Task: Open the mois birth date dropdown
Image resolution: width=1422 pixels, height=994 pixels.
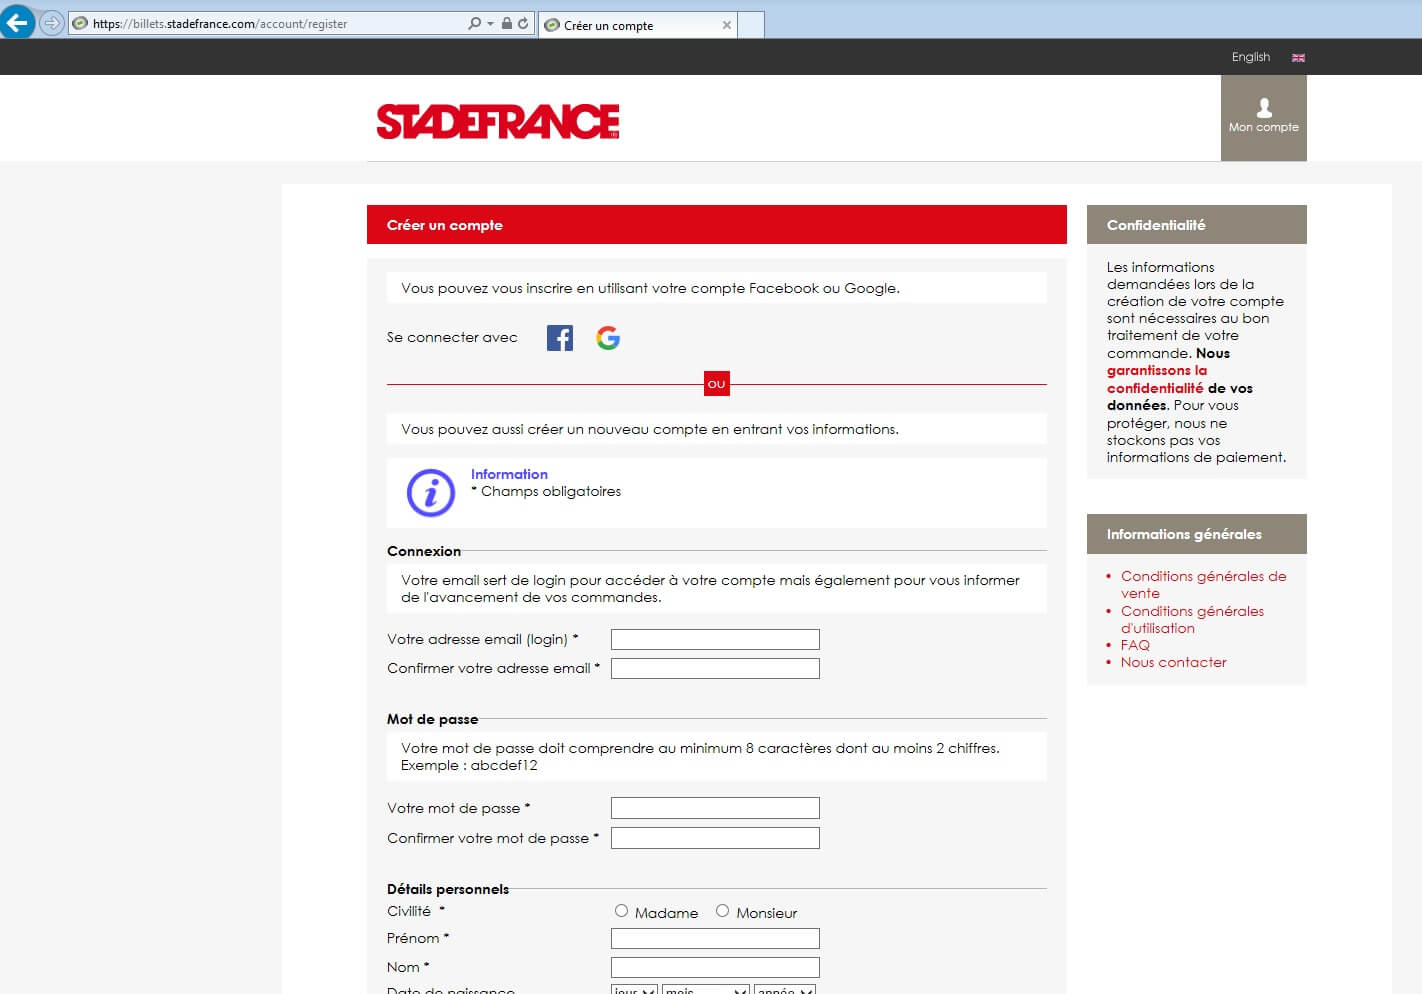Action: click(705, 990)
